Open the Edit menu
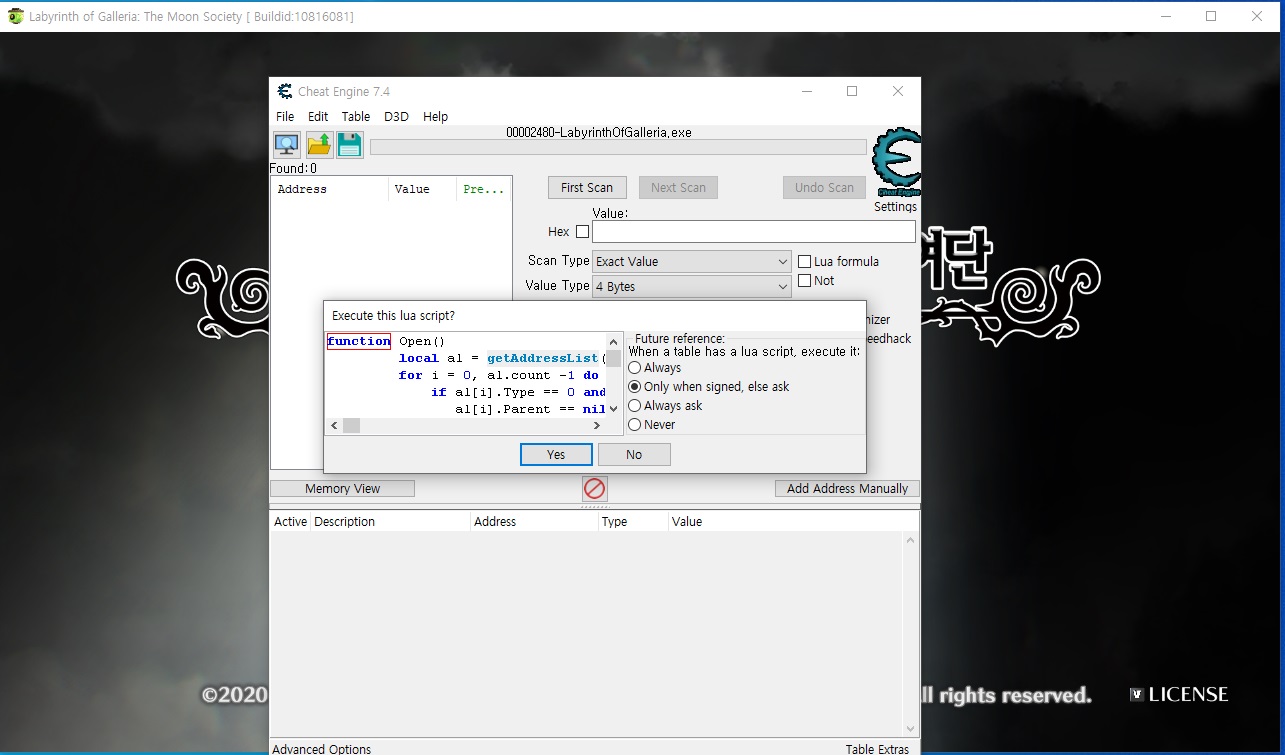1285x755 pixels. [318, 116]
